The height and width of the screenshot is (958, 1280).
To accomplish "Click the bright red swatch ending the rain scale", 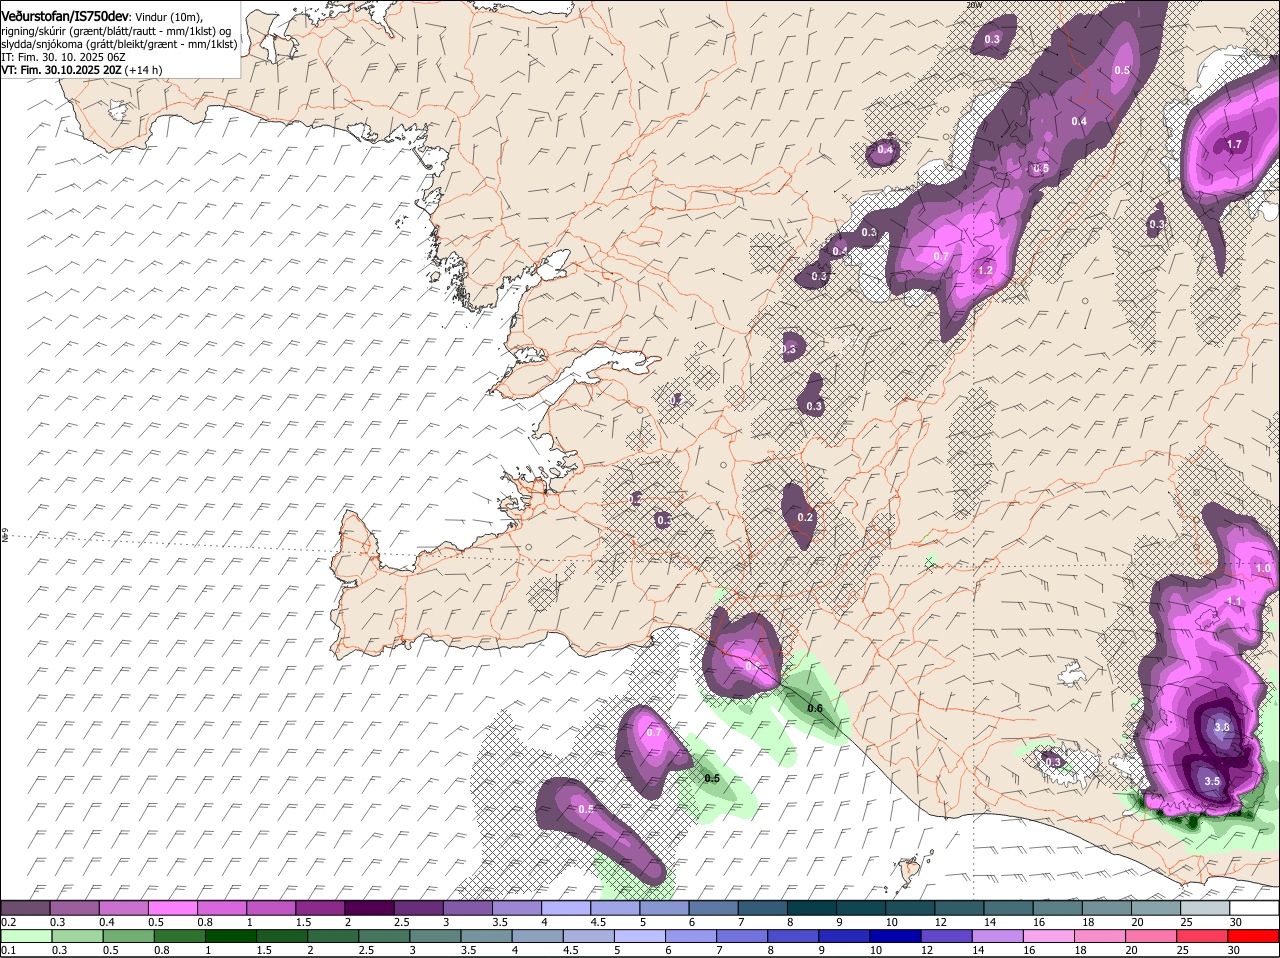I will tap(1254, 936).
